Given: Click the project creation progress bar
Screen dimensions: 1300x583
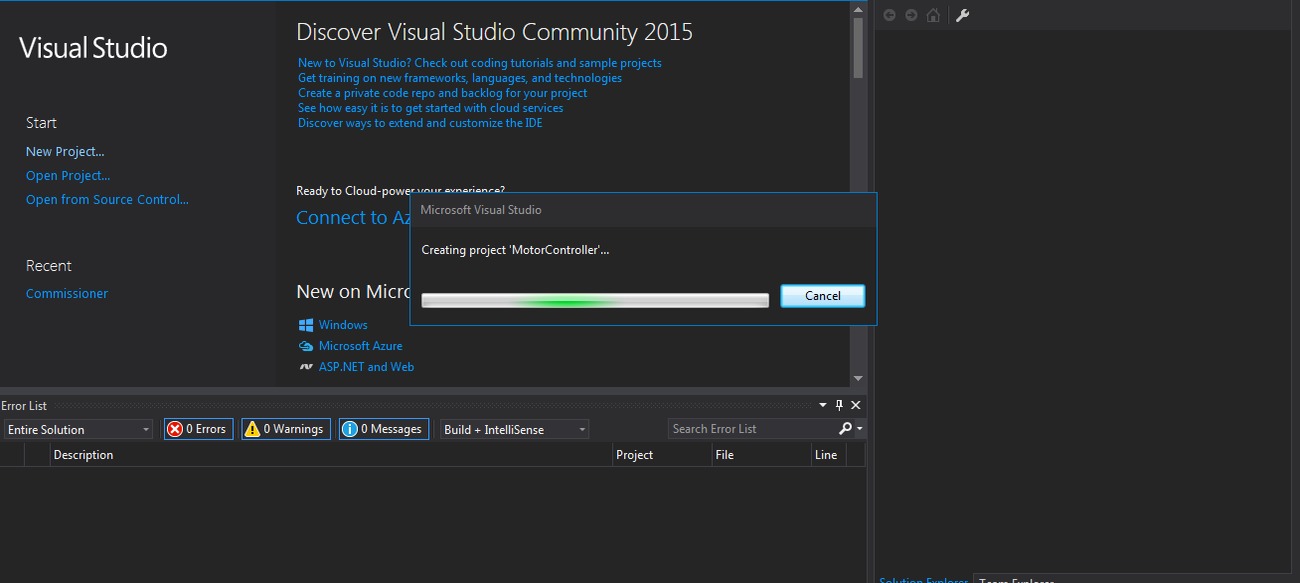Looking at the screenshot, I should [595, 300].
